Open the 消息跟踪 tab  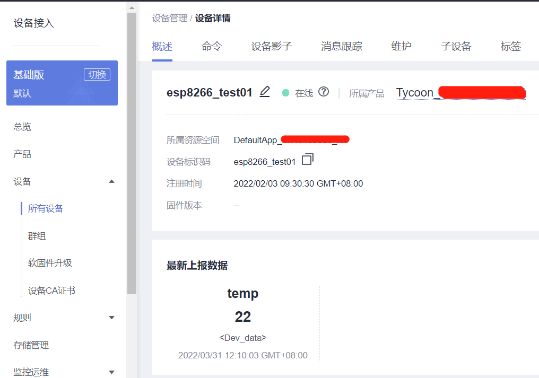[342, 46]
